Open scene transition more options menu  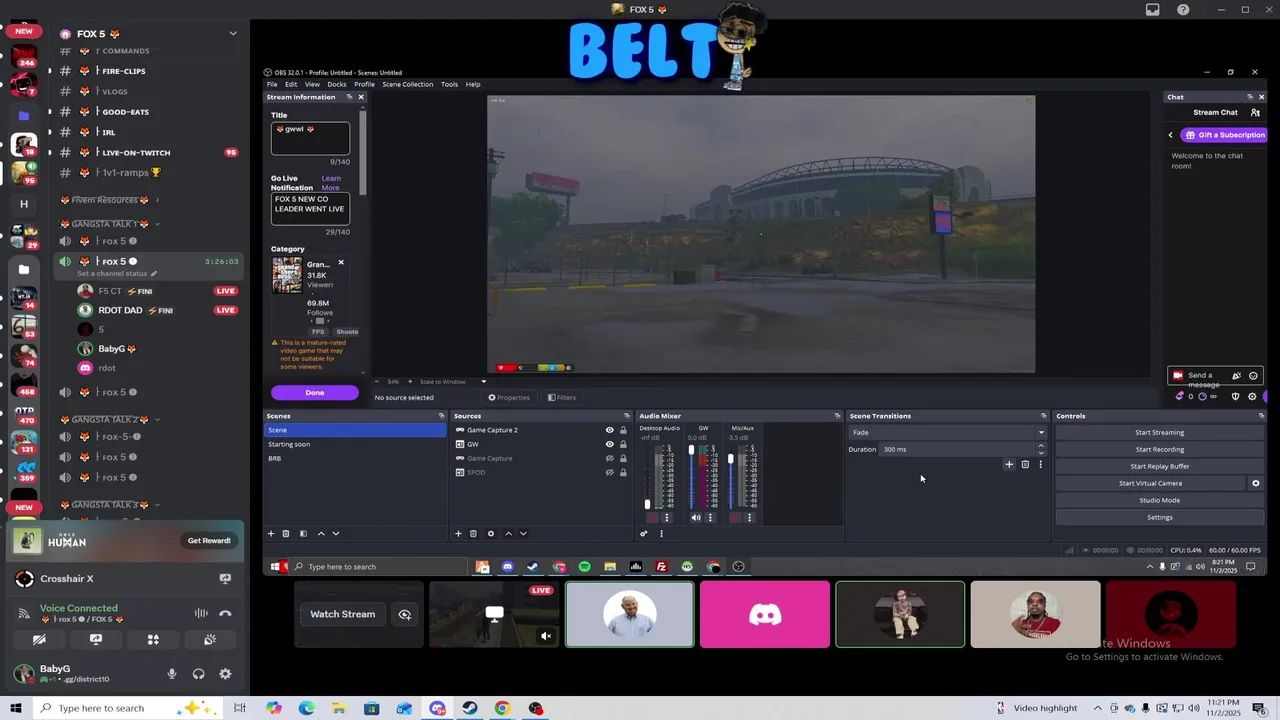[x=1040, y=464]
